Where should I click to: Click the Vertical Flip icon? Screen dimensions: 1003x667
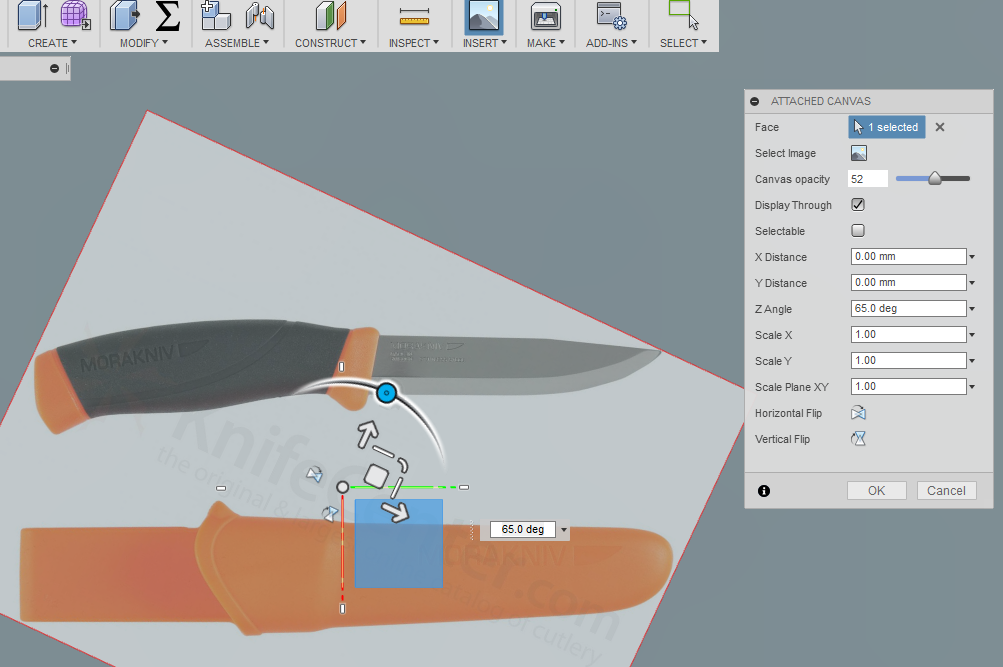tap(858, 438)
